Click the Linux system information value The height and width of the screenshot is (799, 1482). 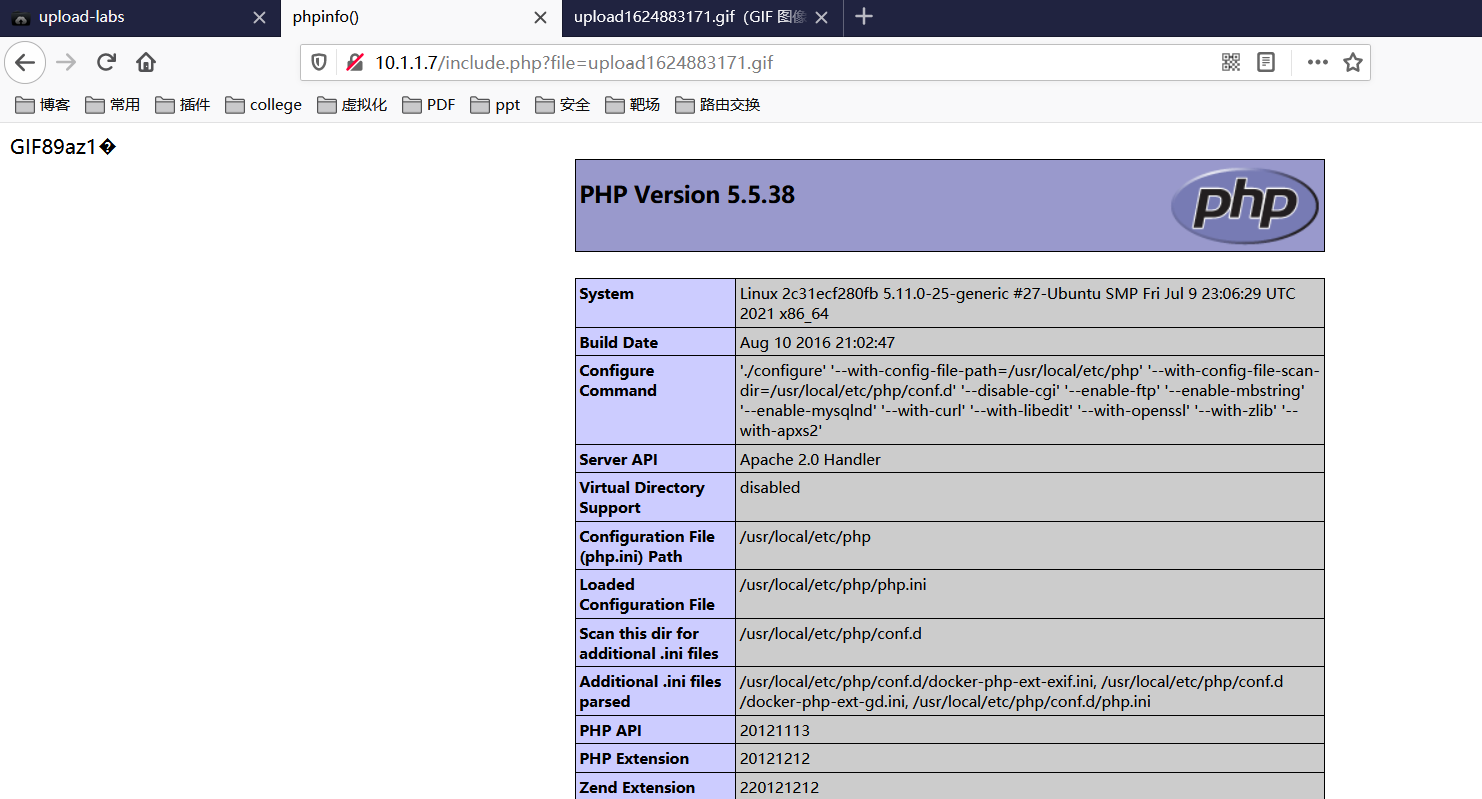pyautogui.click(x=1017, y=303)
